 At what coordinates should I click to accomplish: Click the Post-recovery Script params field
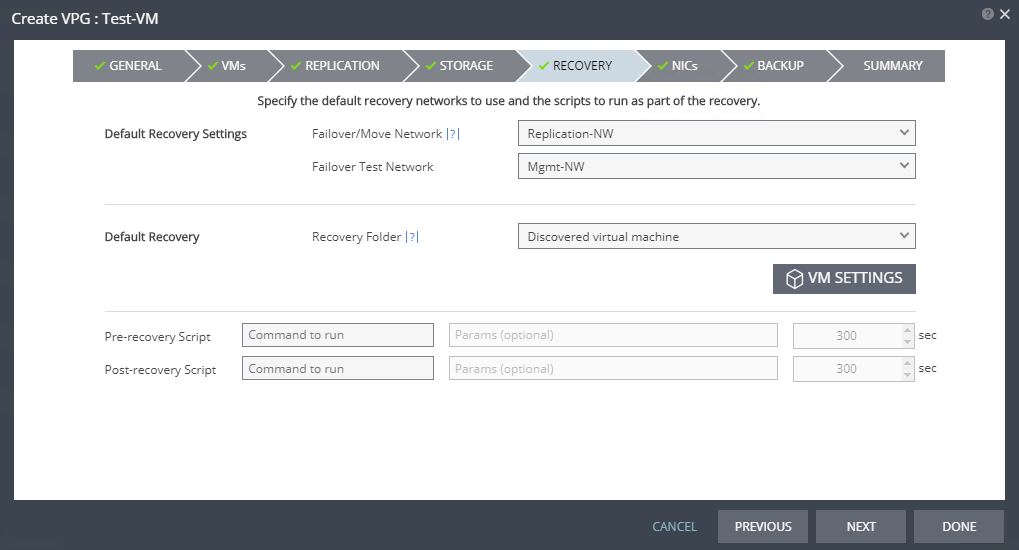(x=613, y=369)
